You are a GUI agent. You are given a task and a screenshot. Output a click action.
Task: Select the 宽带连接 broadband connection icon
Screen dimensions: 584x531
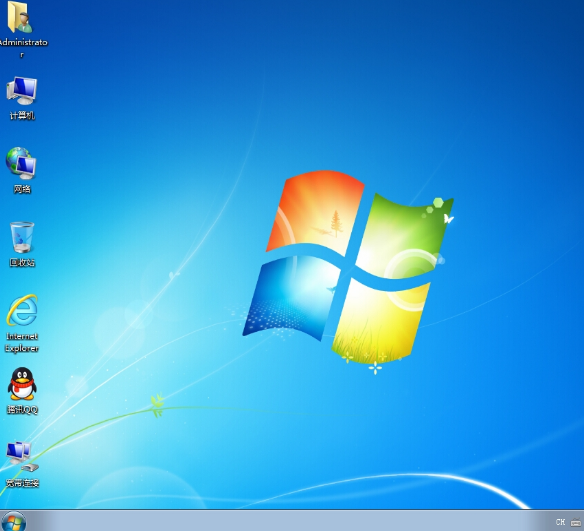tap(22, 457)
